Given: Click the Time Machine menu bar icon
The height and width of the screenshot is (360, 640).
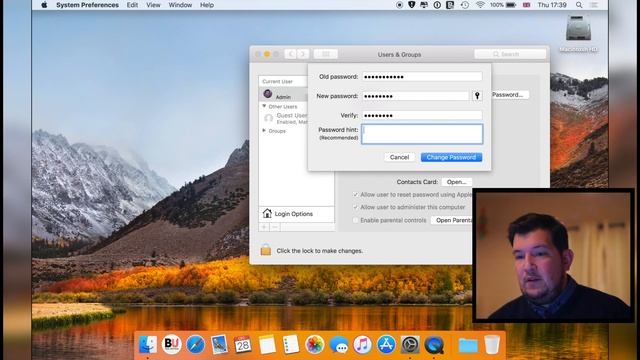Looking at the screenshot, I should tap(464, 5).
